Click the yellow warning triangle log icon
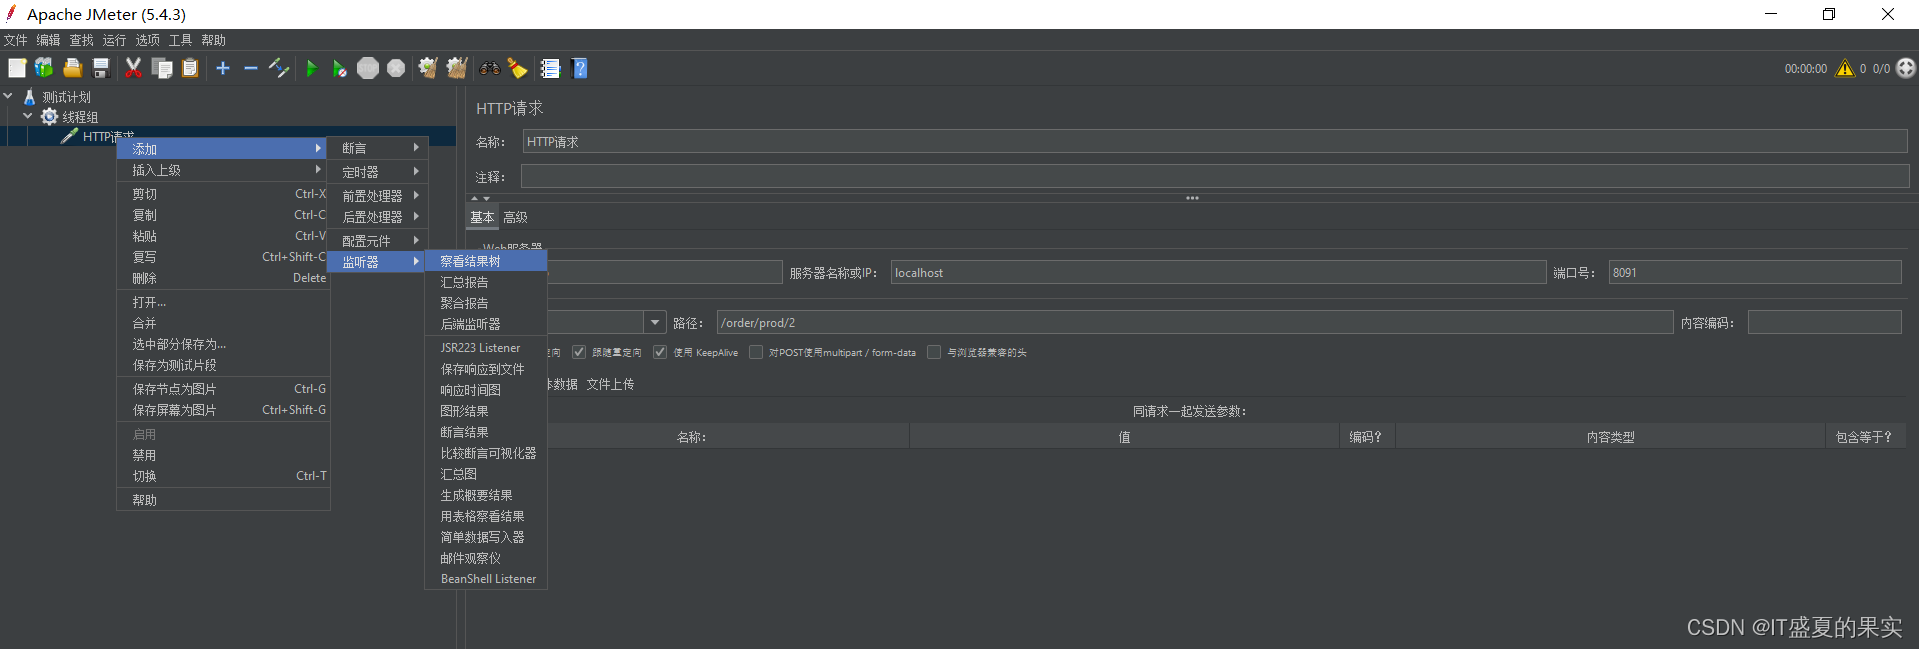The image size is (1919, 649). click(x=1845, y=68)
